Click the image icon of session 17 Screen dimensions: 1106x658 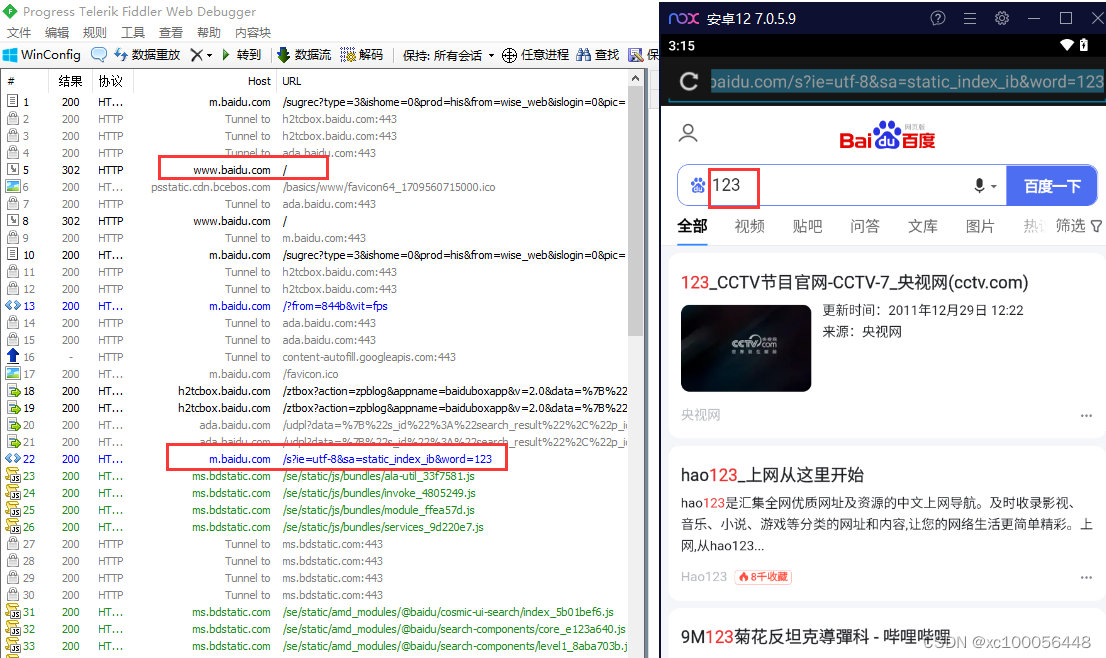click(13, 374)
